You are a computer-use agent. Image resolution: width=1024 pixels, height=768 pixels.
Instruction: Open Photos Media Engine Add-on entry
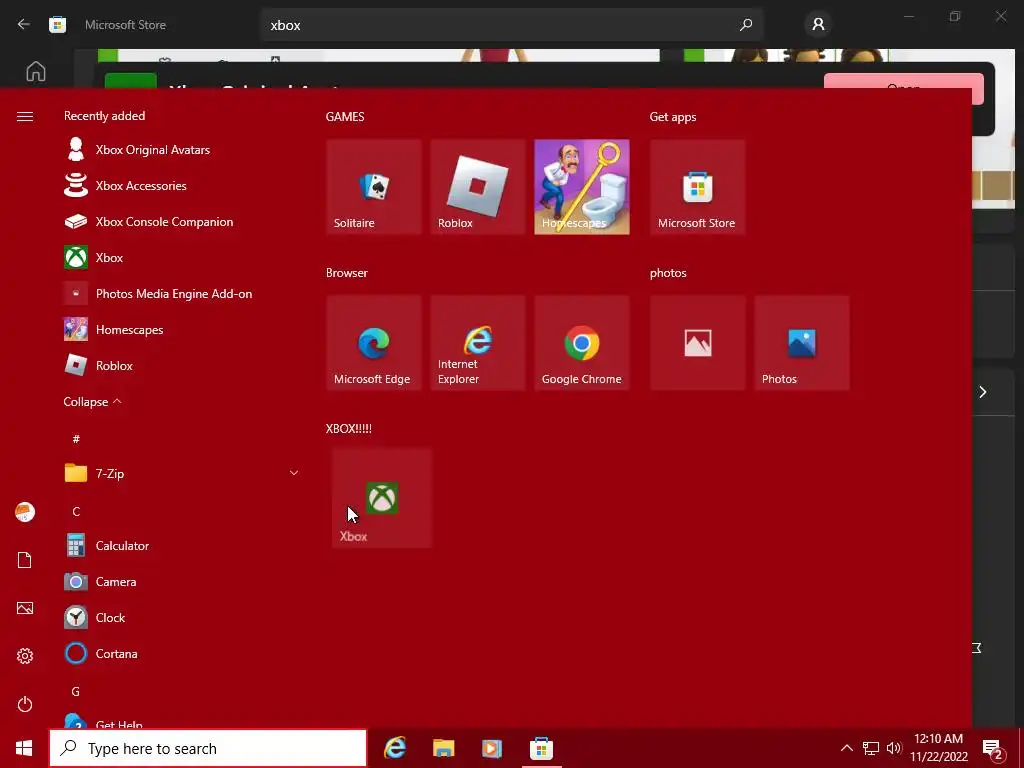pos(182,294)
